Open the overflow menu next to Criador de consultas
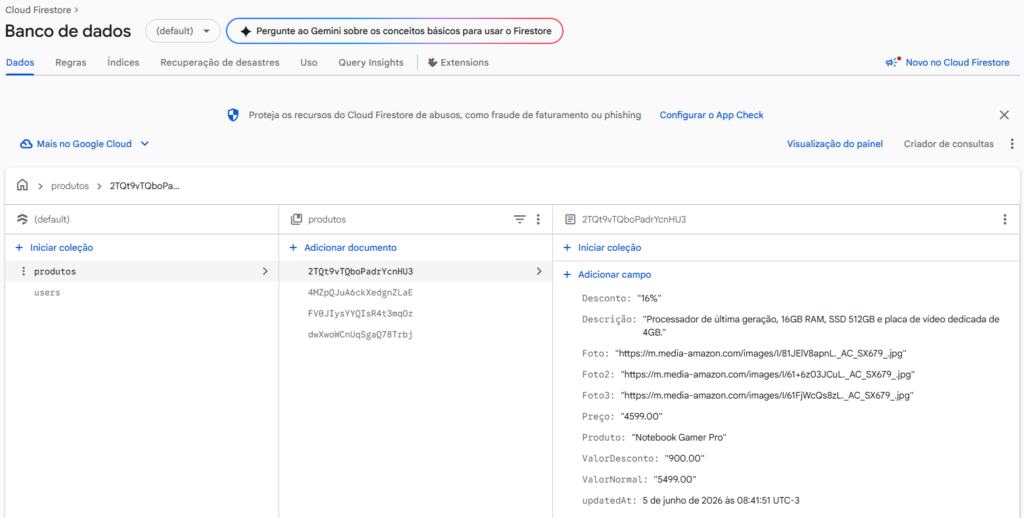This screenshot has height=518, width=1024. pos(1012,144)
